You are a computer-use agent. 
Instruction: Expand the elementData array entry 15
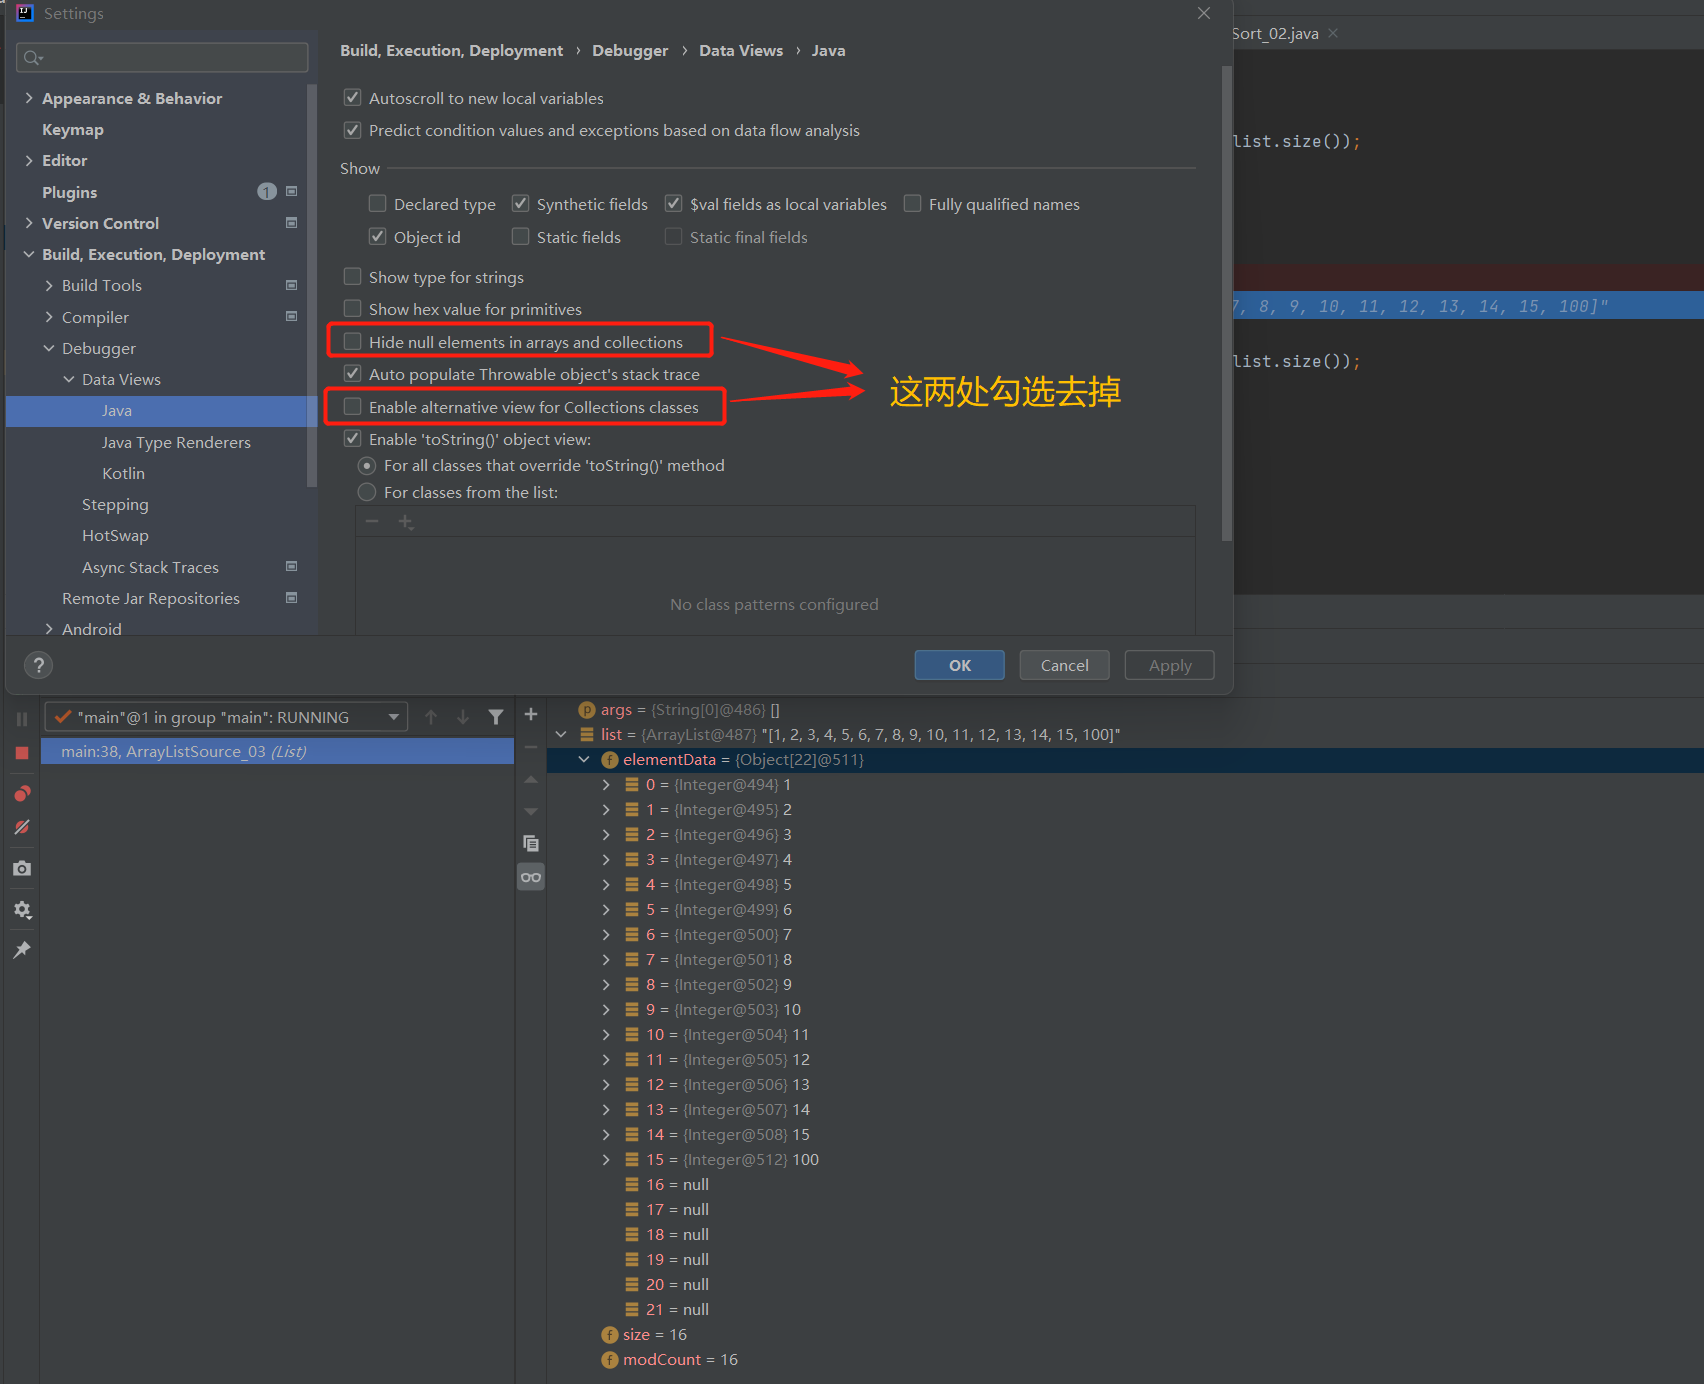pos(606,1159)
